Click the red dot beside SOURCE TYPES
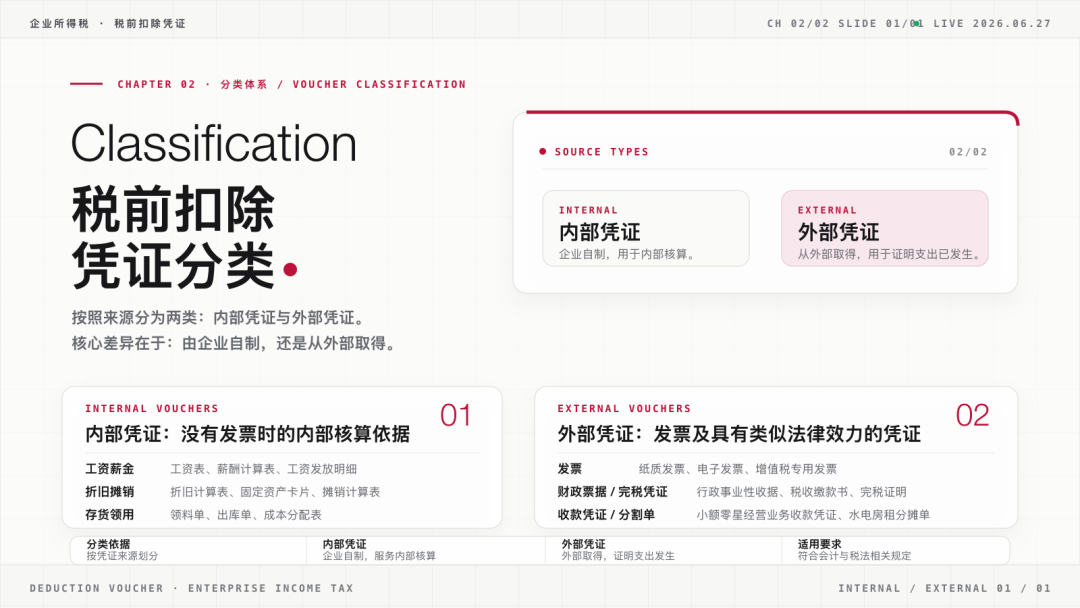 pos(543,151)
